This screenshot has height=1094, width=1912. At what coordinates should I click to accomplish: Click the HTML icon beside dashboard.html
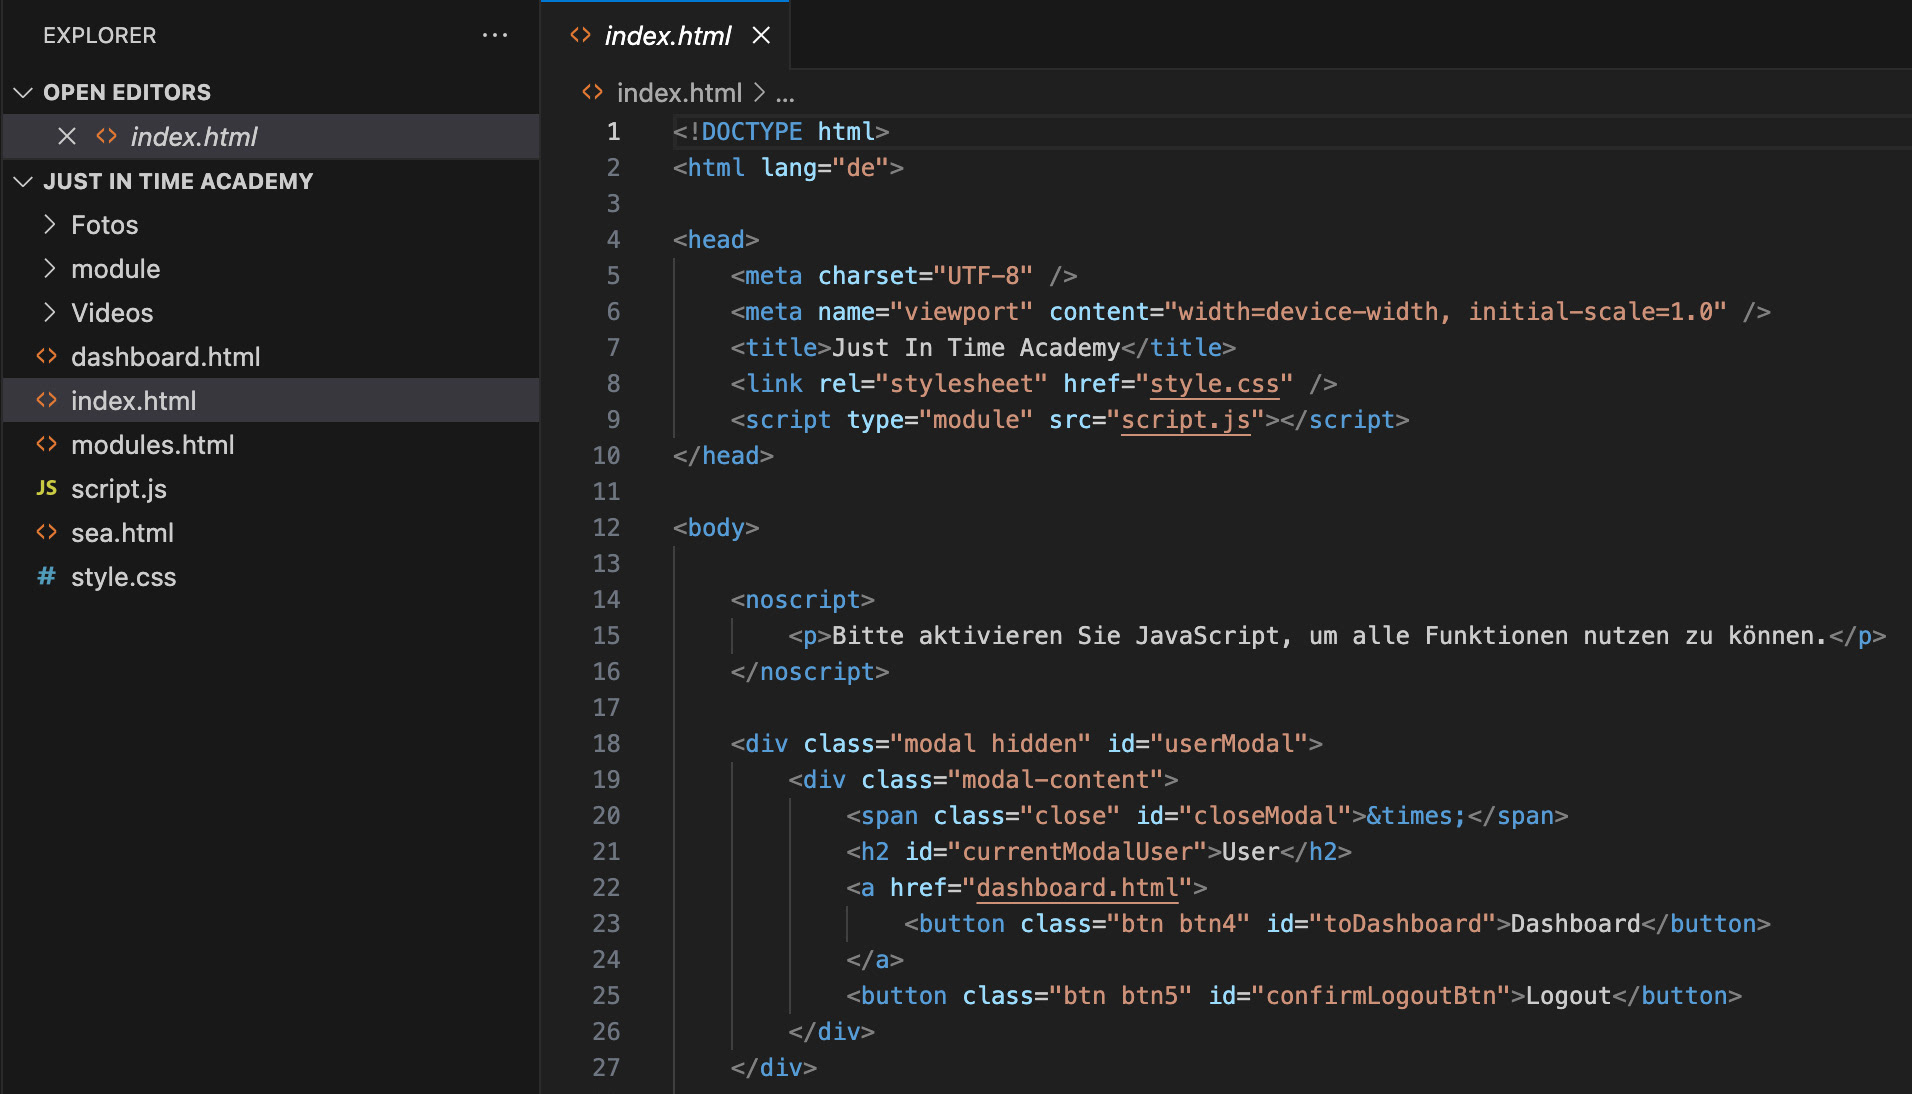coord(46,356)
